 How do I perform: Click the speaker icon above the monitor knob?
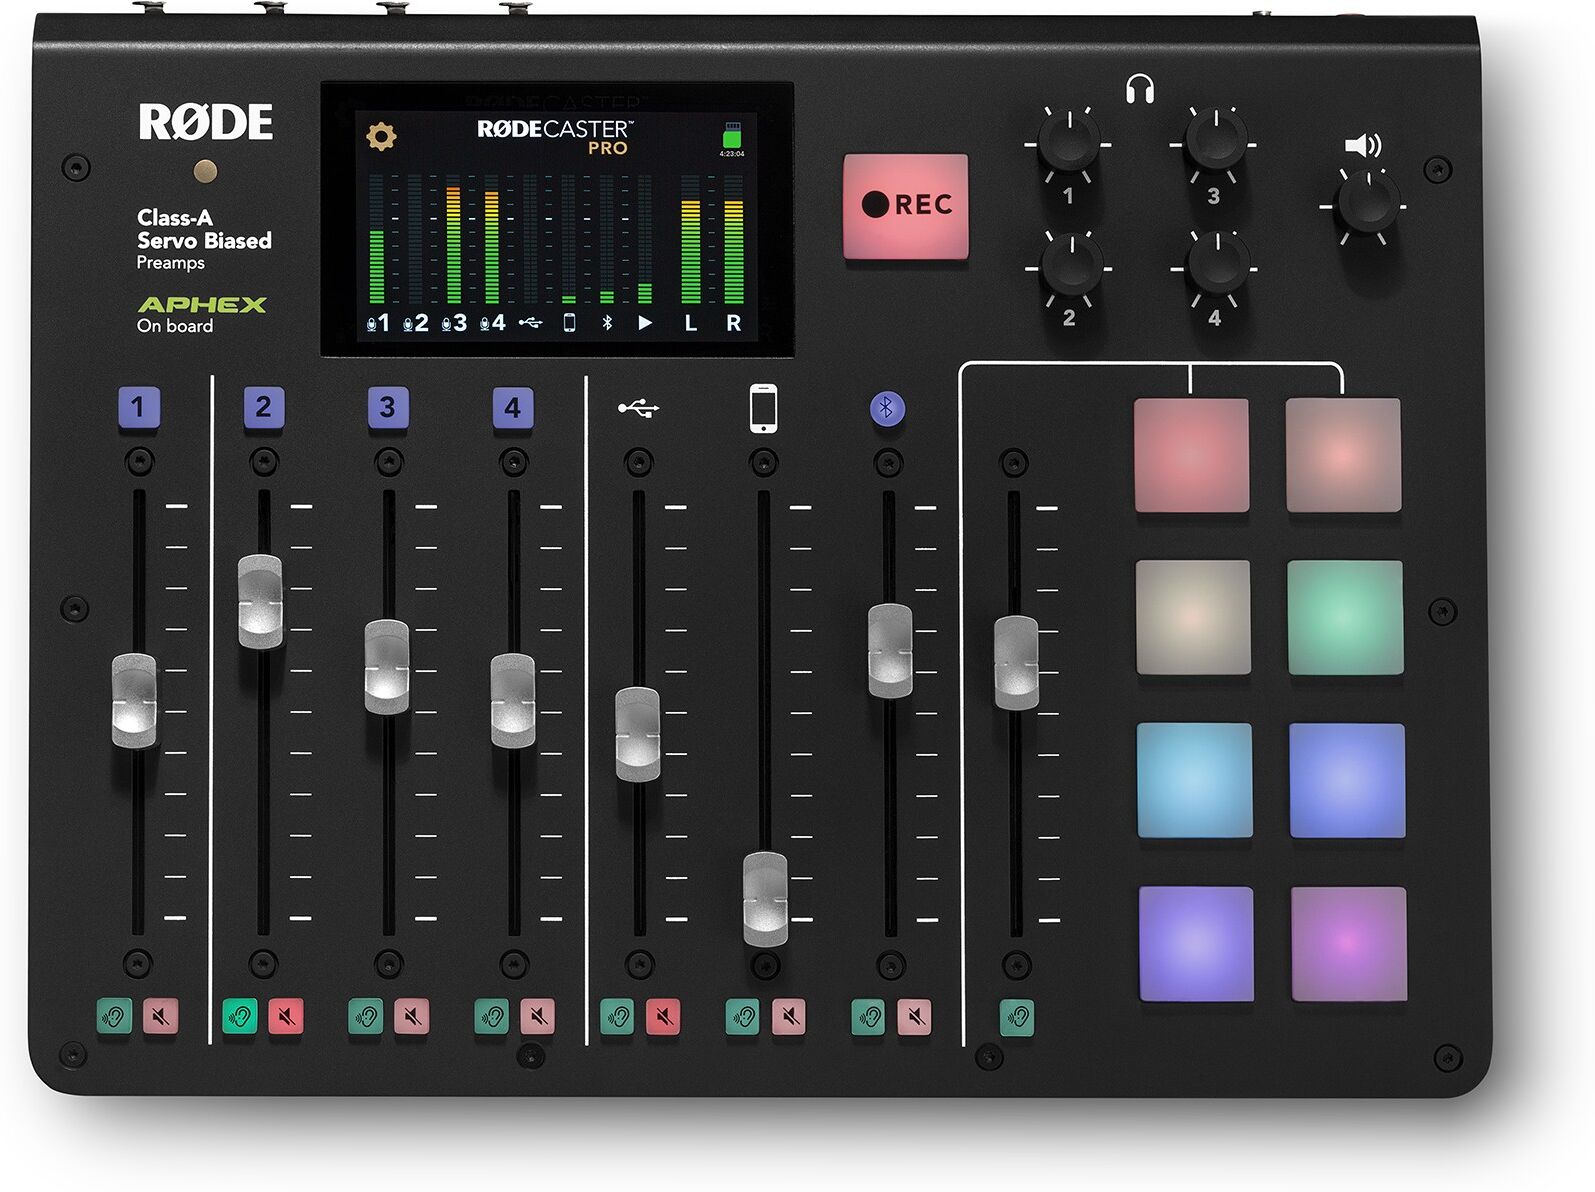[x=1363, y=147]
